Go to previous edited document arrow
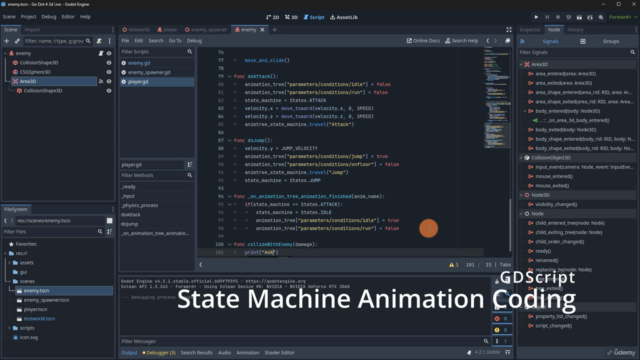 (x=487, y=40)
